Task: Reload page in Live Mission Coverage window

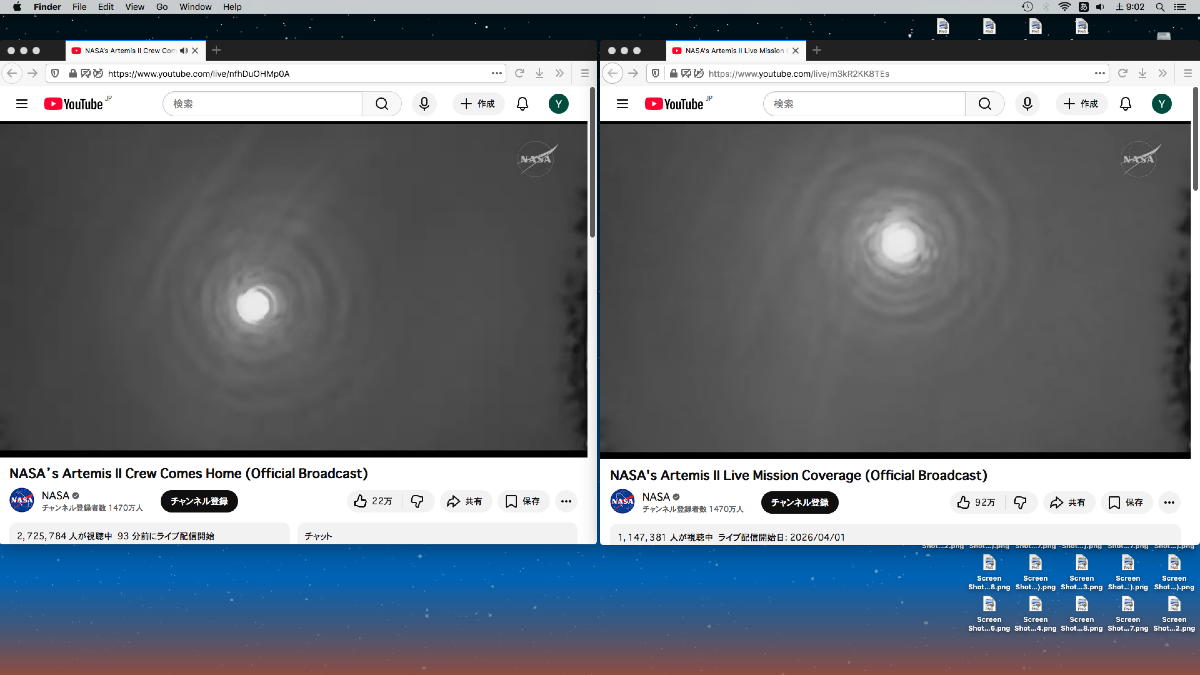Action: [1122, 73]
